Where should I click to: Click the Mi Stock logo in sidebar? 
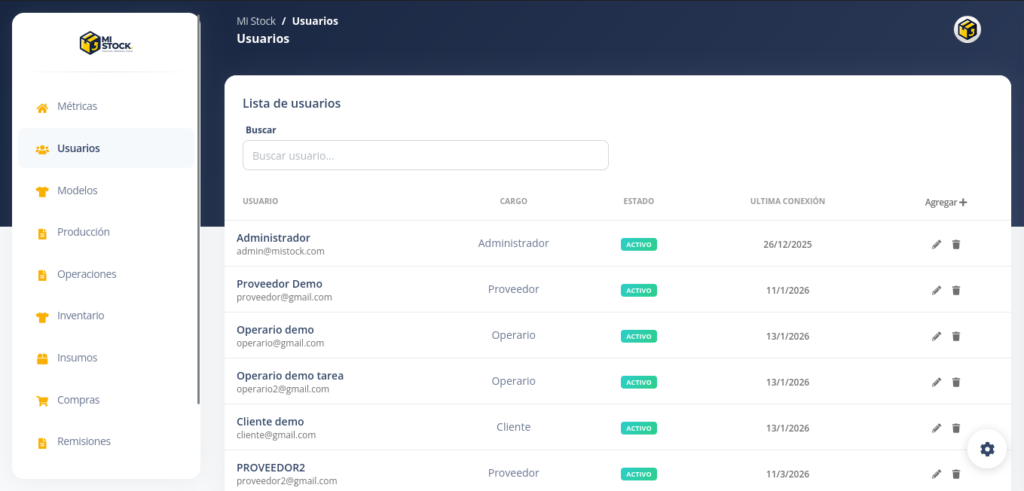106,43
